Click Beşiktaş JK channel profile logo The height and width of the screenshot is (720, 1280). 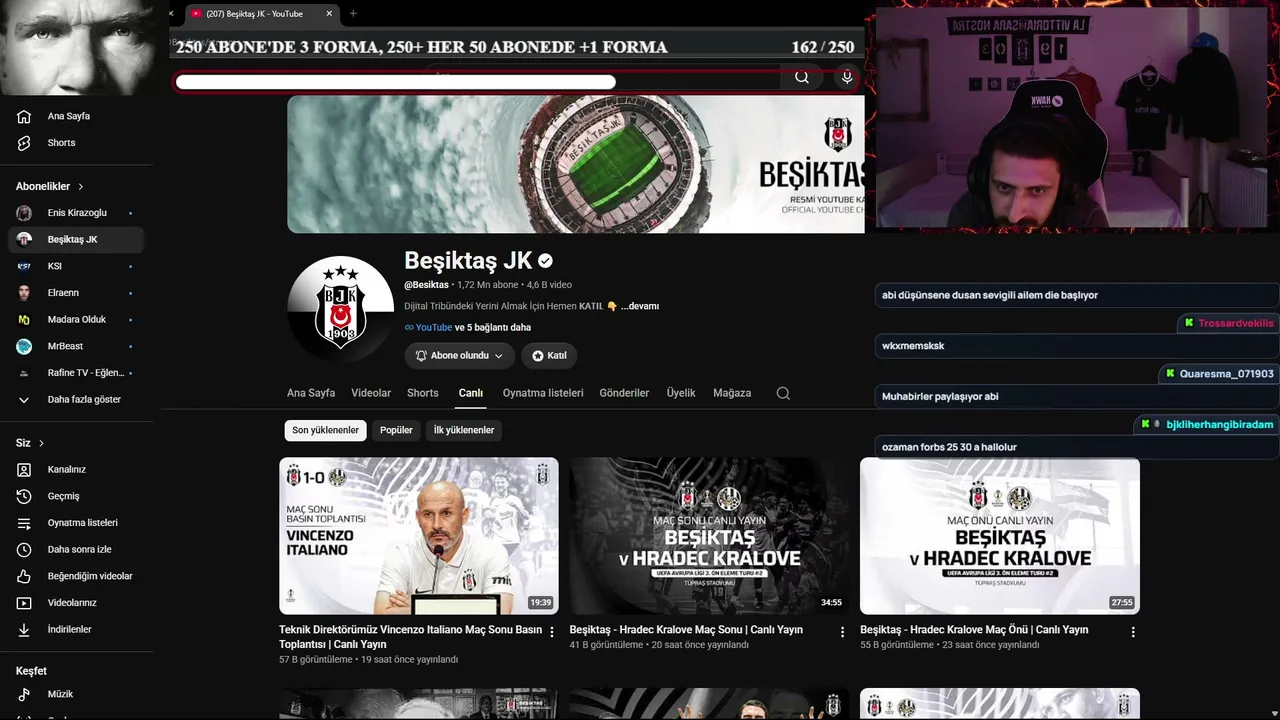(x=340, y=309)
